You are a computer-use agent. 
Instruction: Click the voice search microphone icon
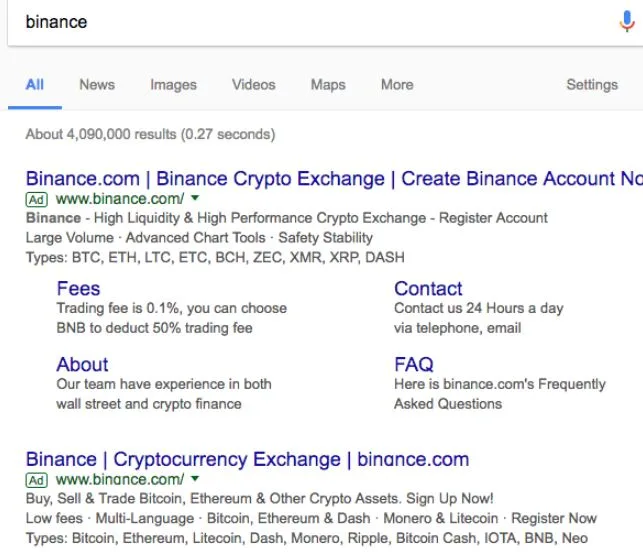pos(627,22)
